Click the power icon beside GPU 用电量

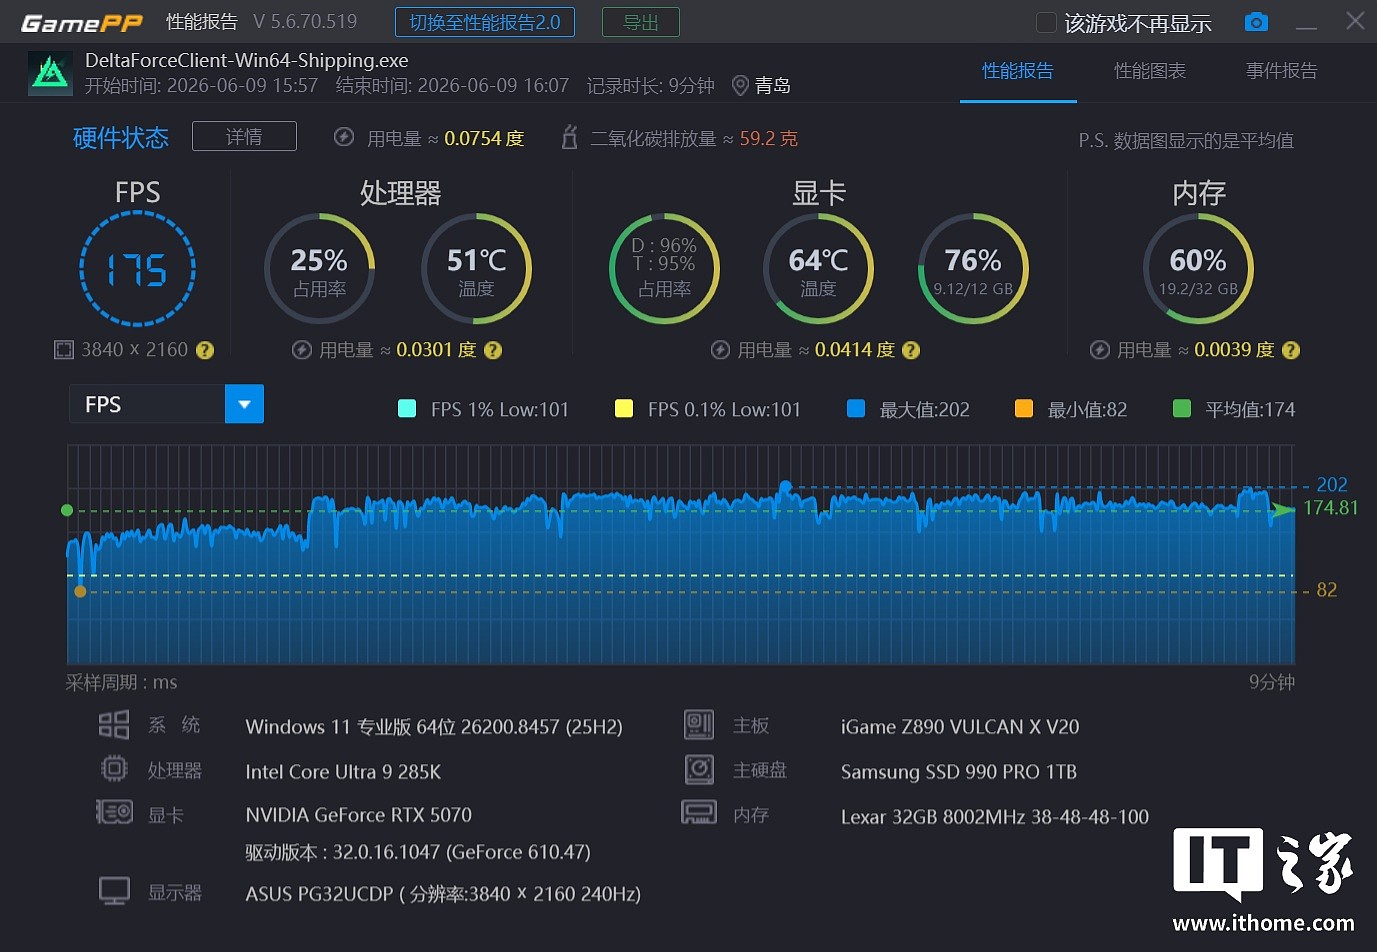point(720,350)
